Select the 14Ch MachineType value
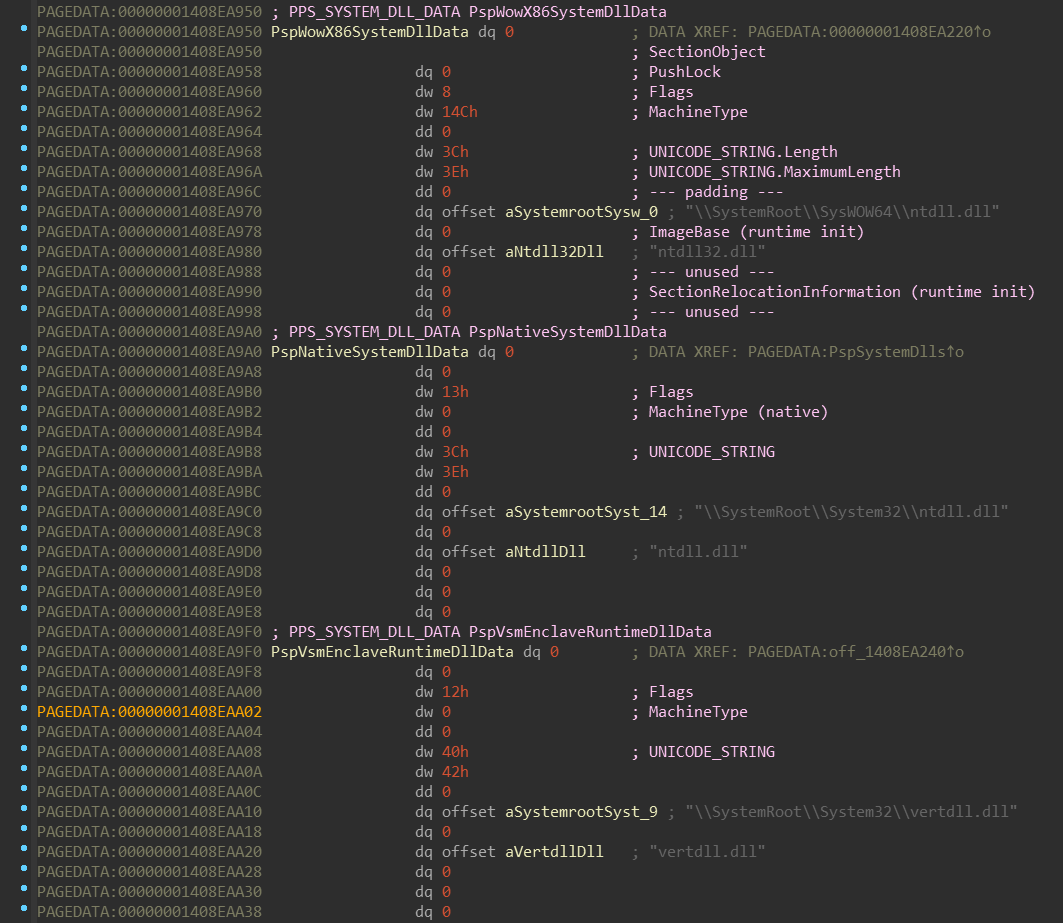 pos(460,112)
